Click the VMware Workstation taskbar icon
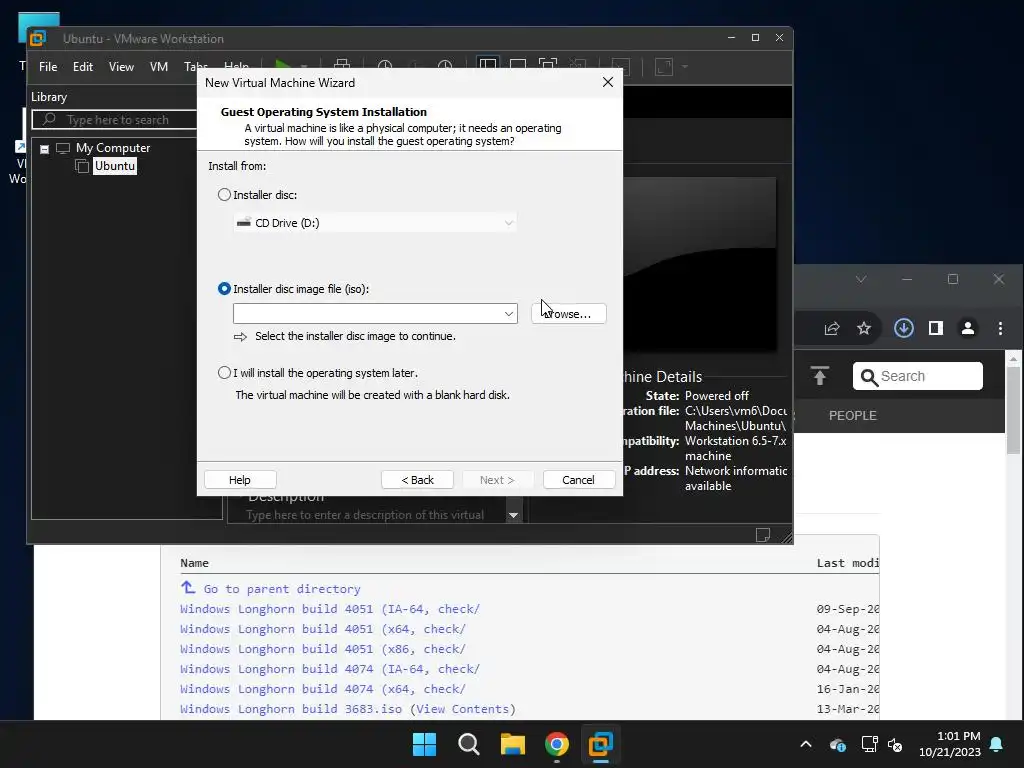Screen dimensions: 1024x768 point(600,744)
